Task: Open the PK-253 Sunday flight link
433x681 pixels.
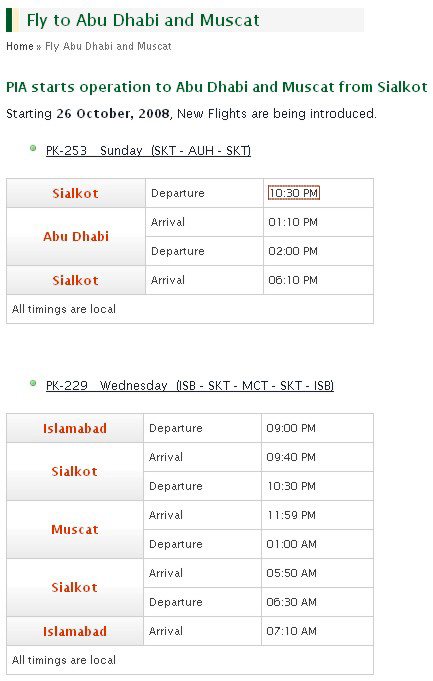Action: pyautogui.click(x=148, y=150)
